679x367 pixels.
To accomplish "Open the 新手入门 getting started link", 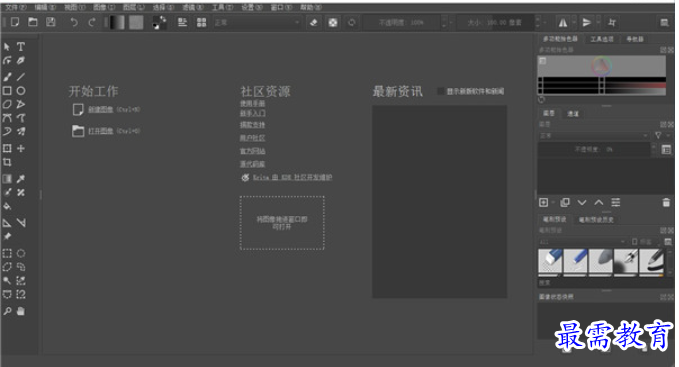I will (x=252, y=113).
